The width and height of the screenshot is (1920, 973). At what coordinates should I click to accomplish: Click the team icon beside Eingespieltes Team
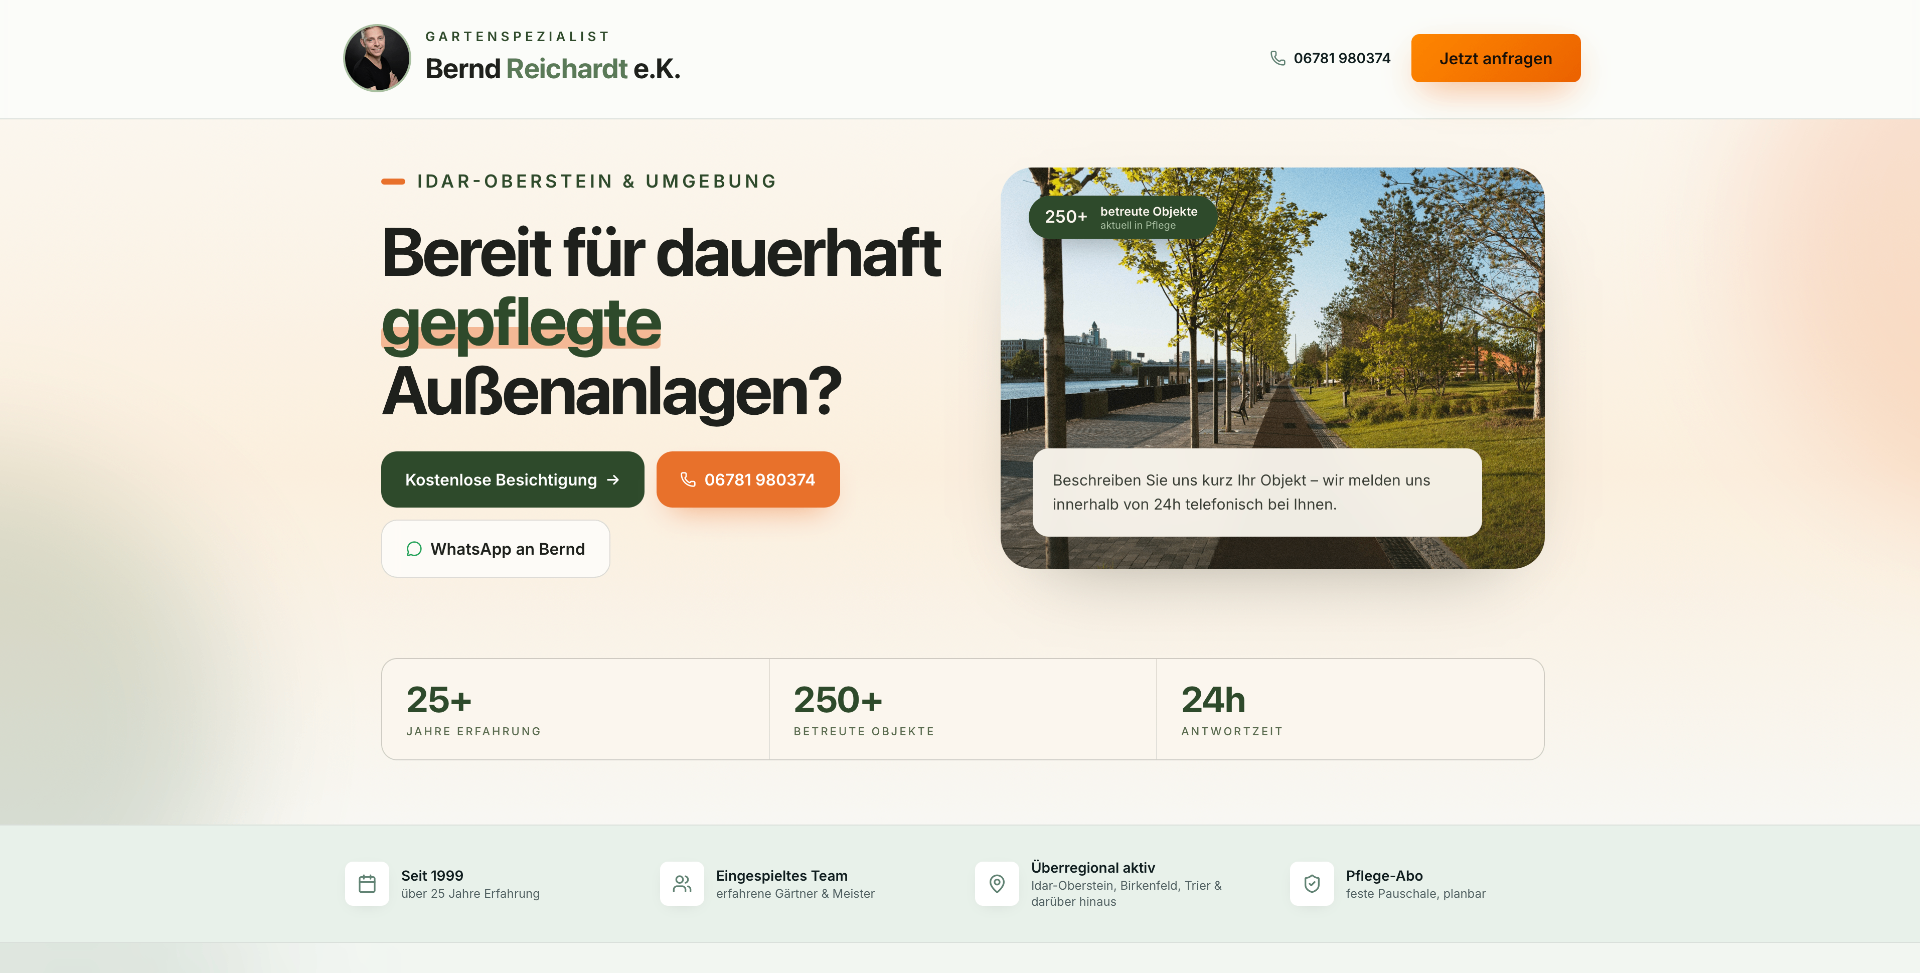tap(682, 884)
